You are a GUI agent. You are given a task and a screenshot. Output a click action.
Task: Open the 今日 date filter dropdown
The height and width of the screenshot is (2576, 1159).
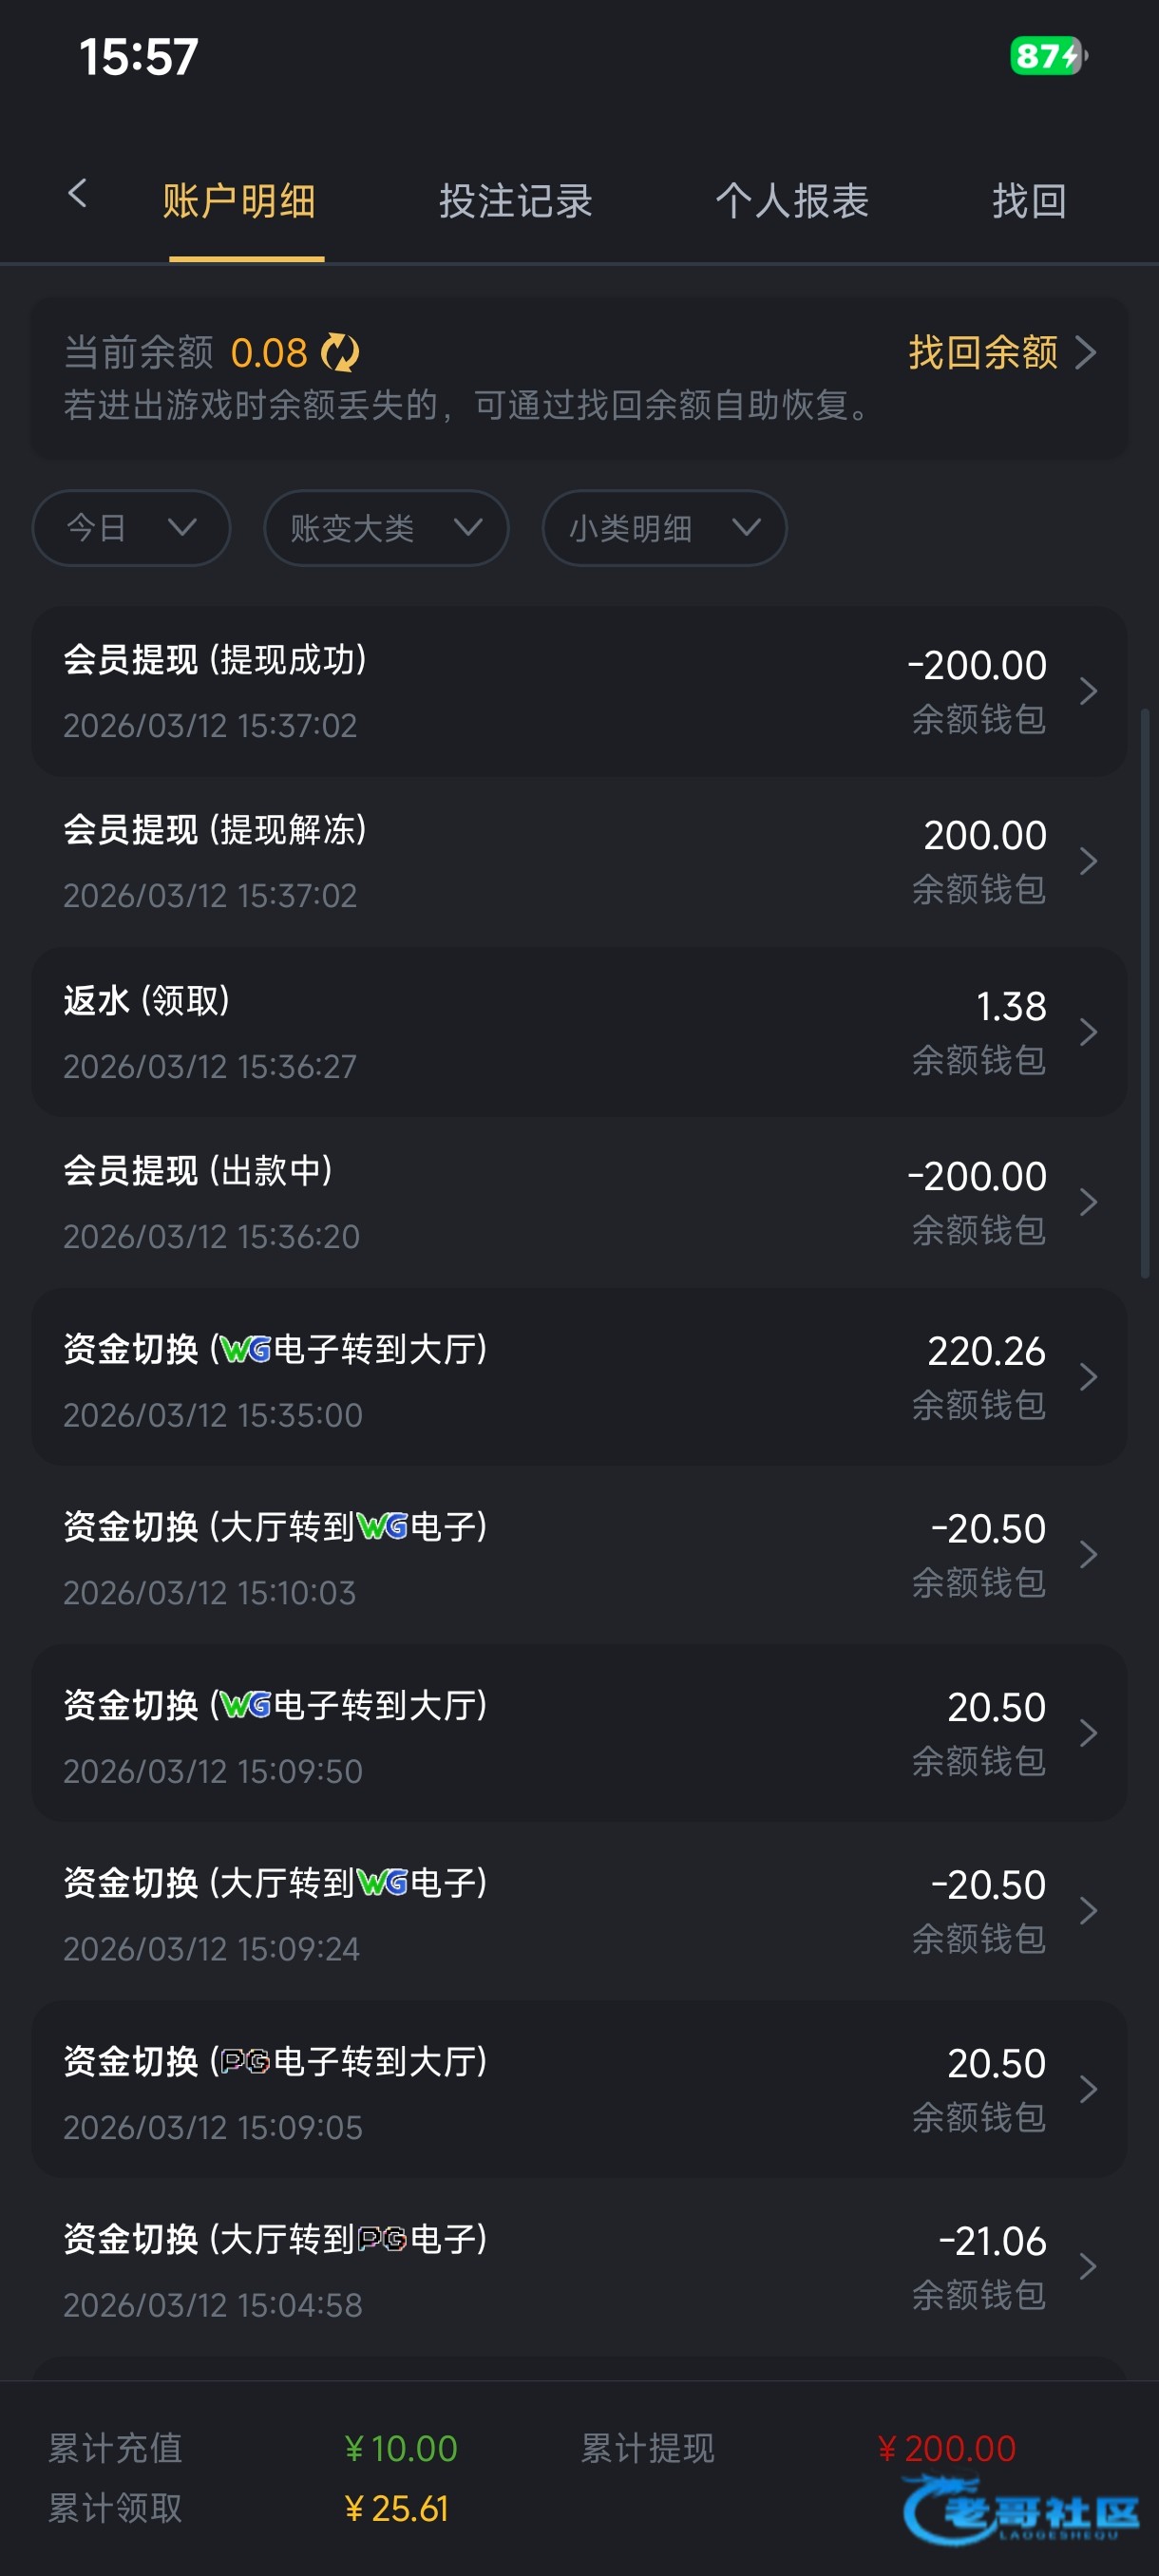[x=131, y=528]
